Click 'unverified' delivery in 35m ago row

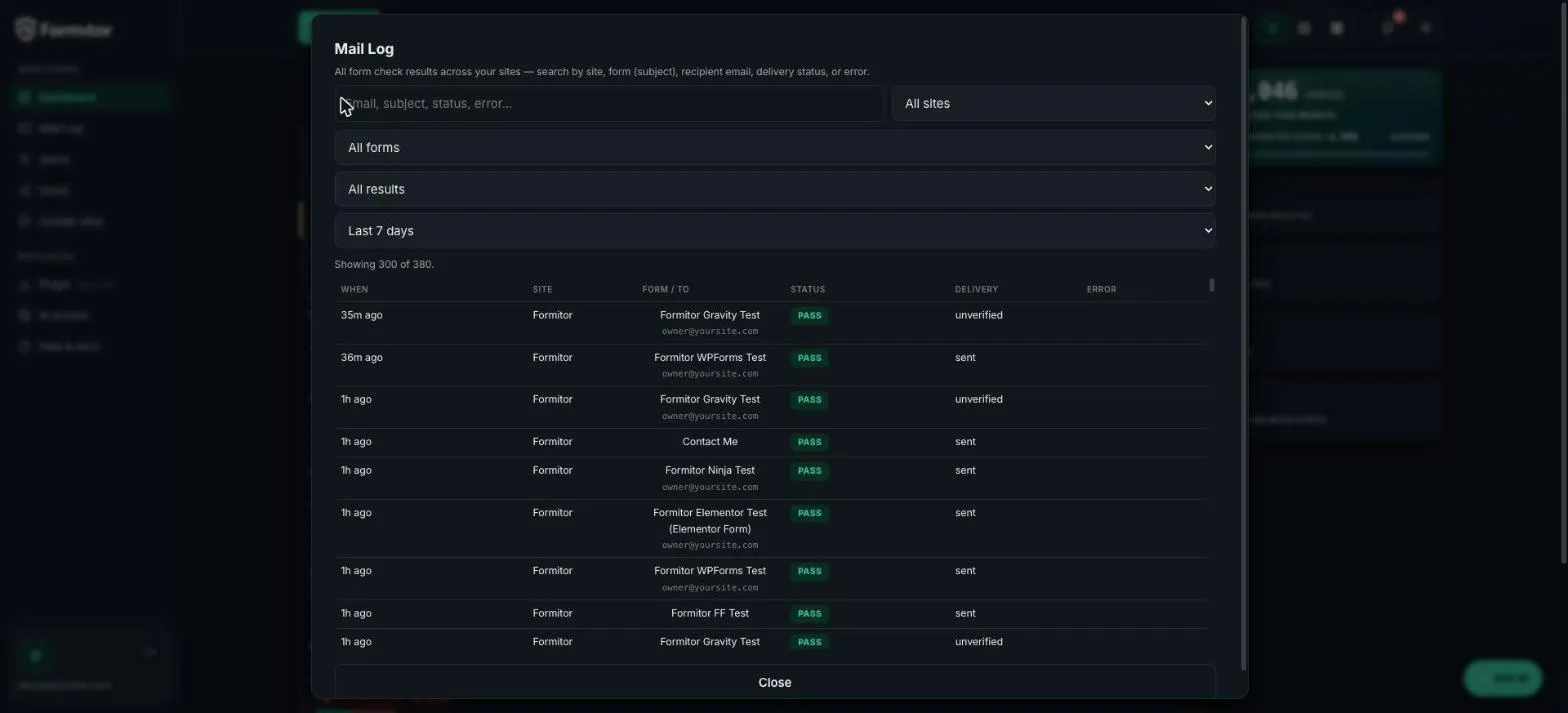point(978,315)
